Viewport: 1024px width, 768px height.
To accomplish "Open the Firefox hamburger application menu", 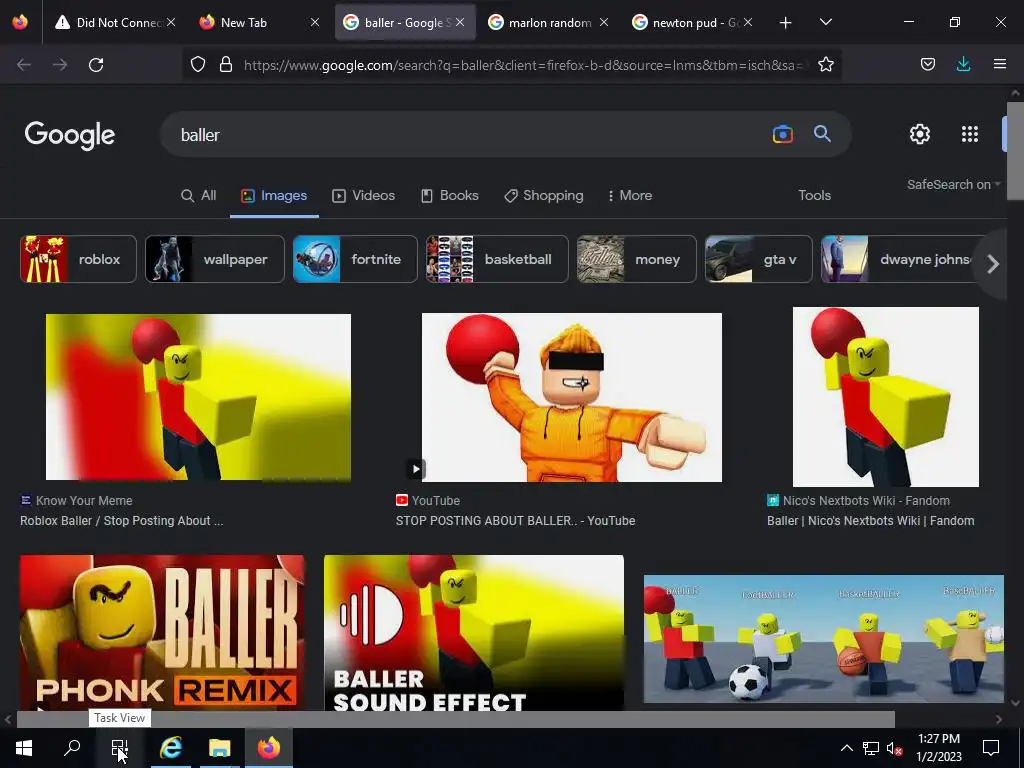I will click(x=999, y=64).
